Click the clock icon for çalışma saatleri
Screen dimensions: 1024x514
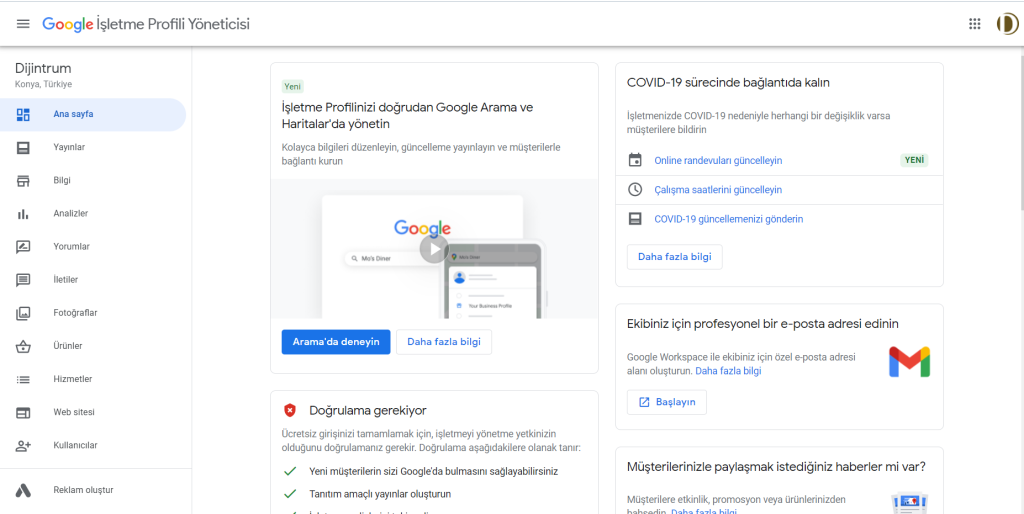coord(635,189)
